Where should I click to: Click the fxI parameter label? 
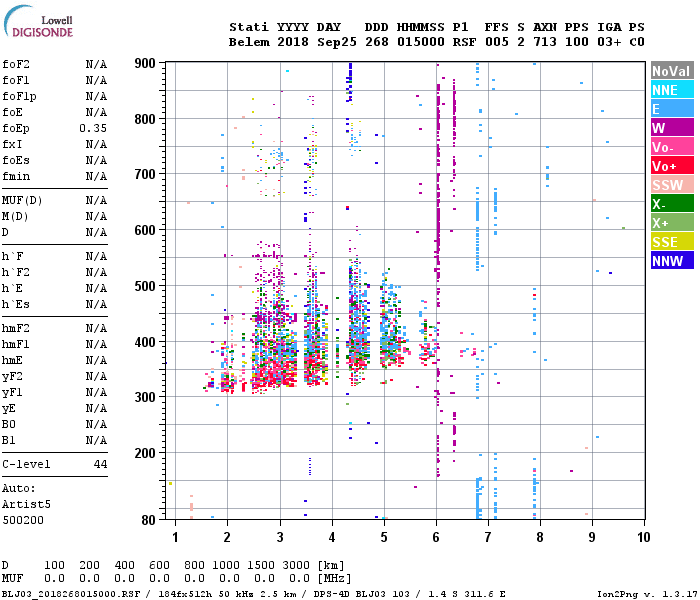coord(12,145)
